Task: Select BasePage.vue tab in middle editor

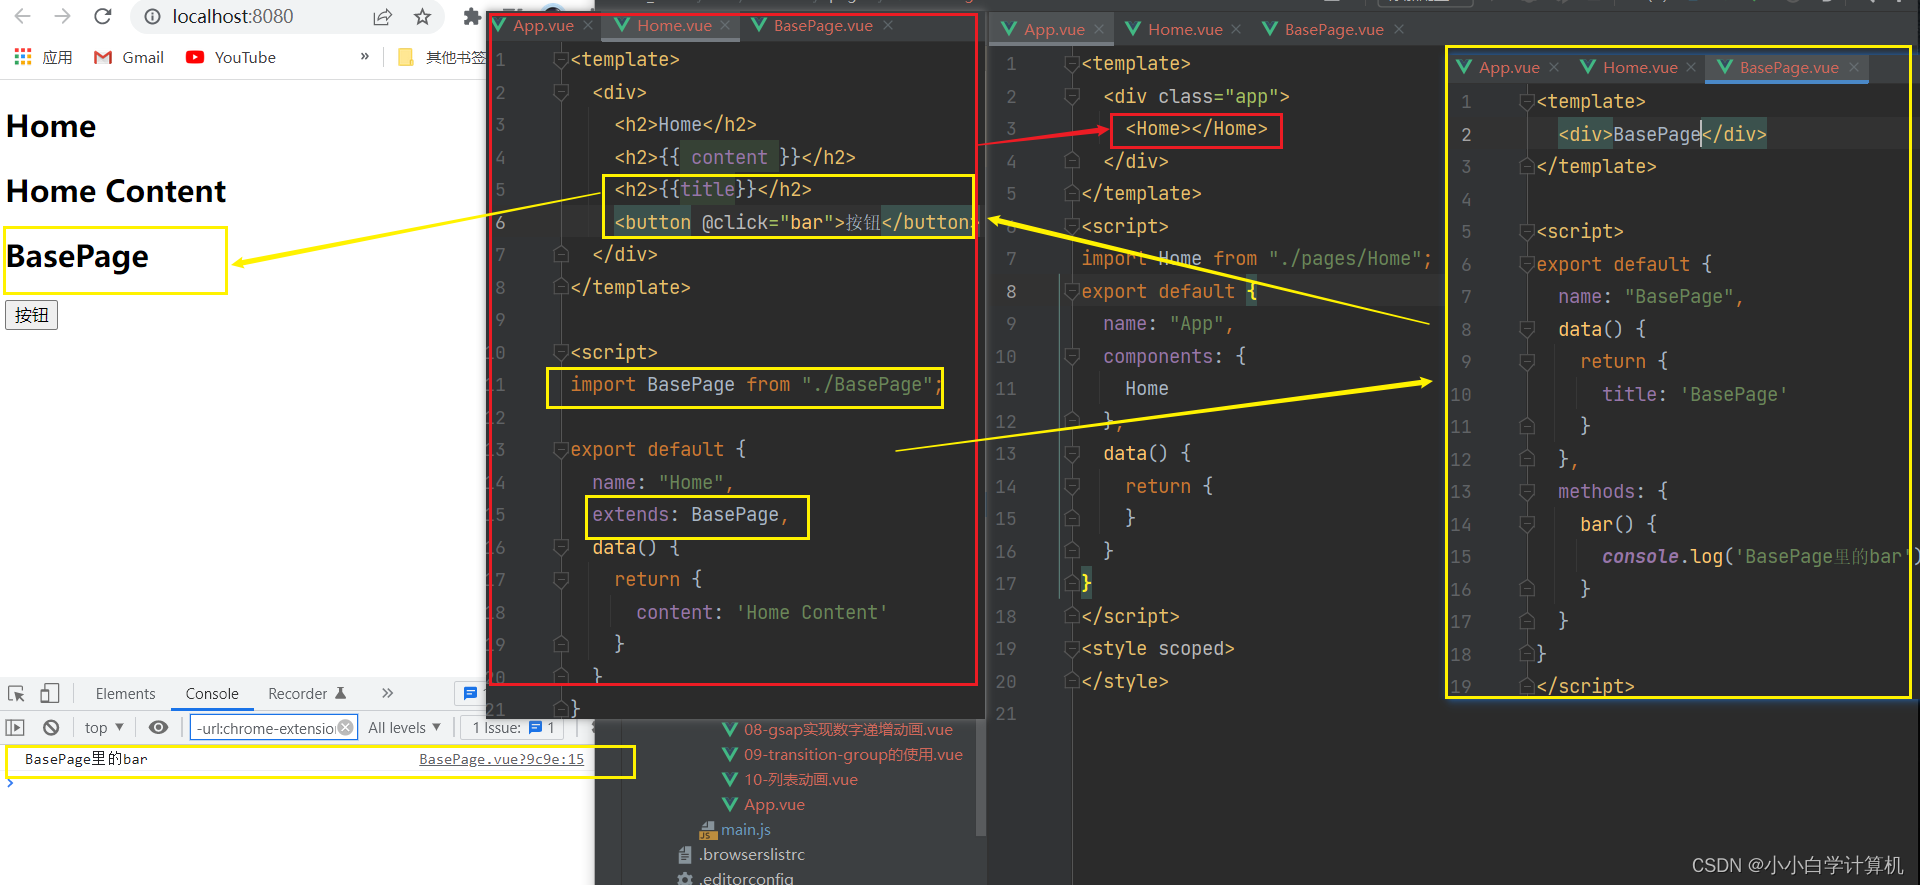Action: point(1333,29)
